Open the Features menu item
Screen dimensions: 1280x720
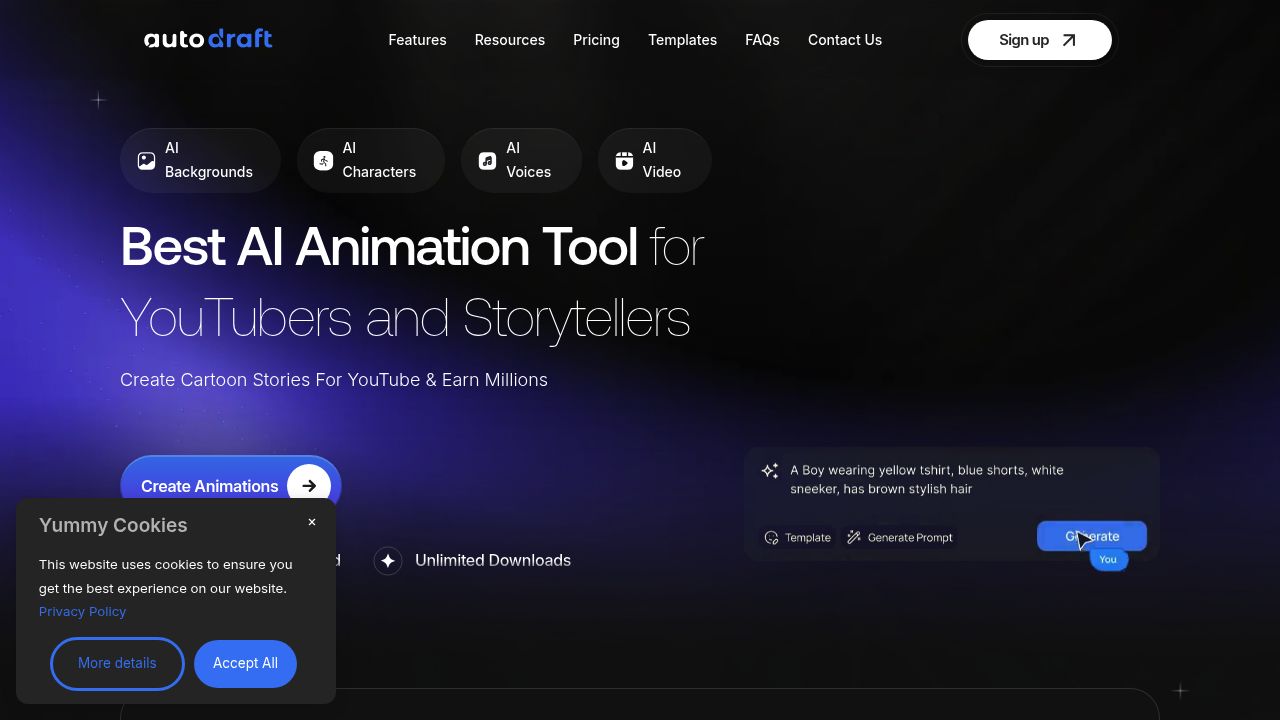(417, 40)
